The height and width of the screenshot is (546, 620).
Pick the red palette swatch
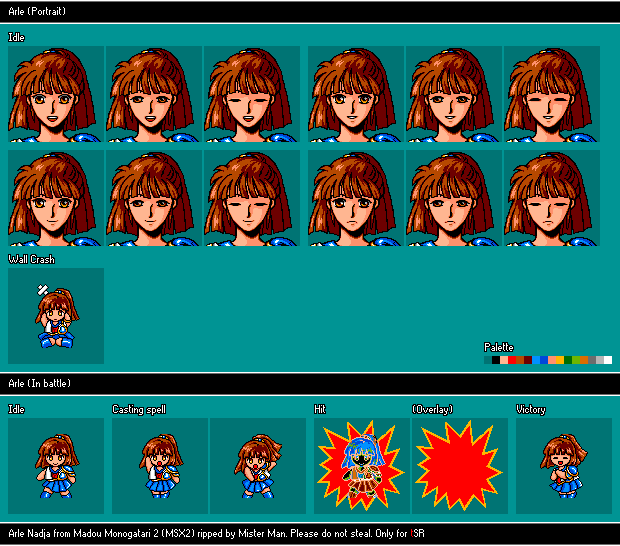pyautogui.click(x=512, y=360)
